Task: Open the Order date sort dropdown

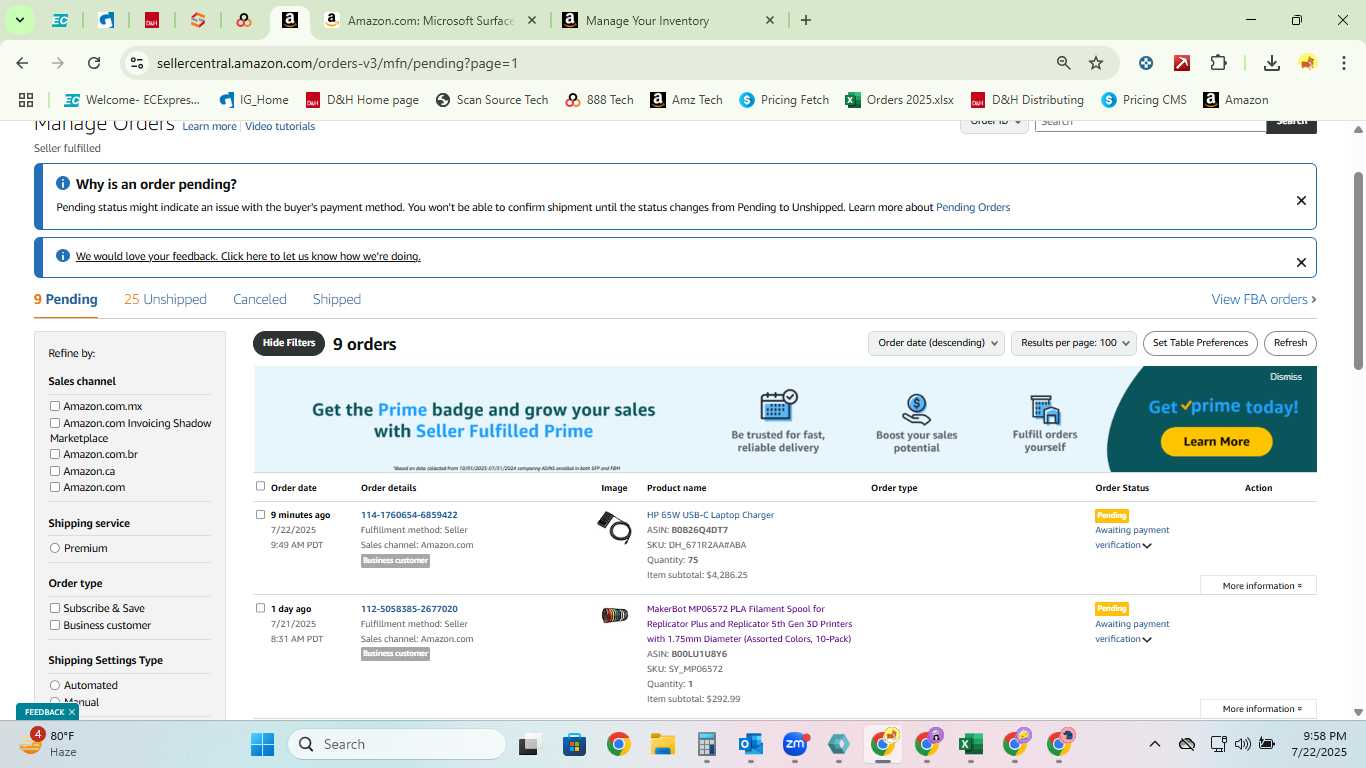Action: point(936,343)
